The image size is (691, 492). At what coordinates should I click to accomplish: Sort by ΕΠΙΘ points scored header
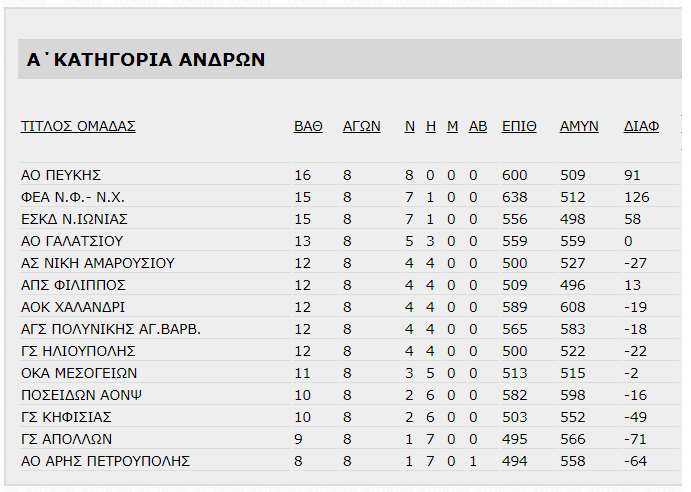tap(519, 127)
